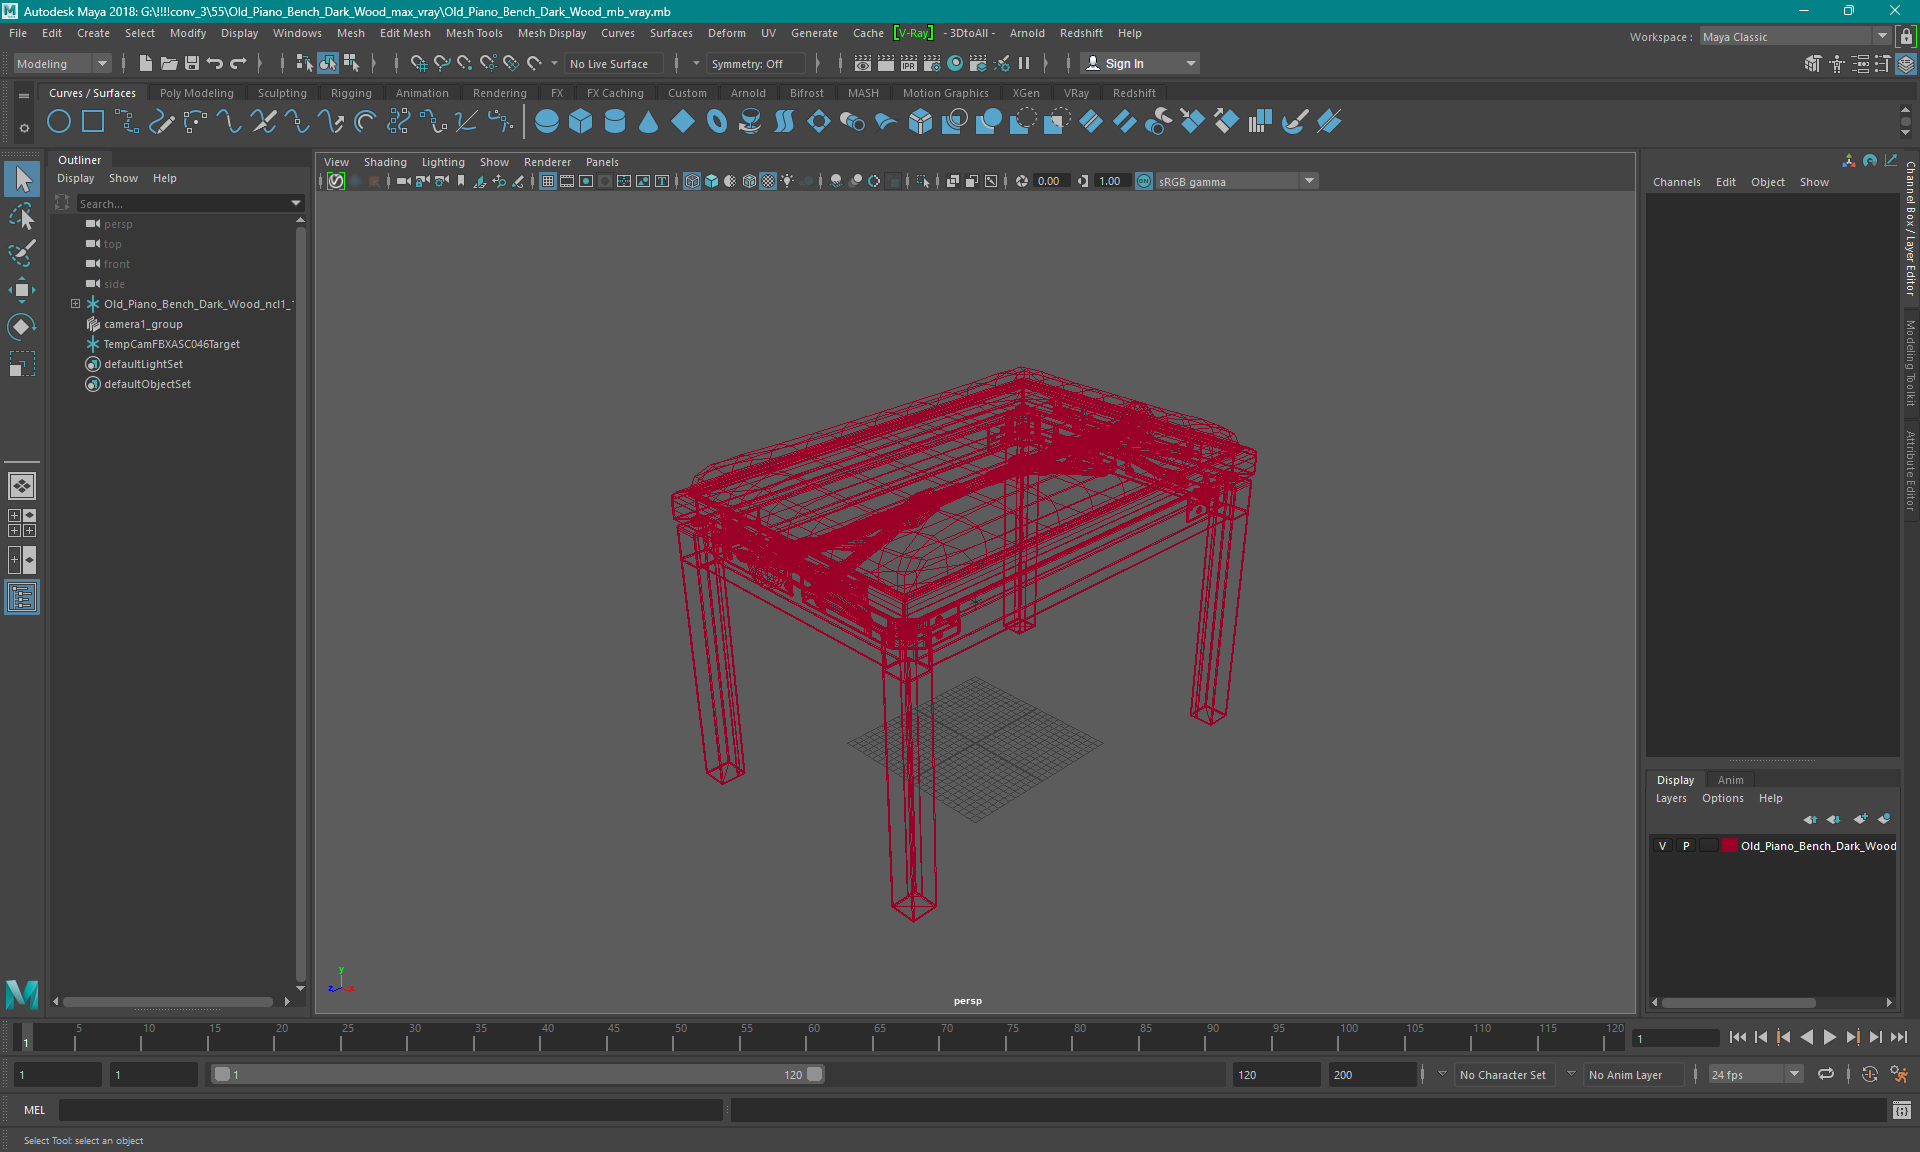Image resolution: width=1920 pixels, height=1152 pixels.
Task: Activate the Scale tool
Action: pyautogui.click(x=22, y=364)
